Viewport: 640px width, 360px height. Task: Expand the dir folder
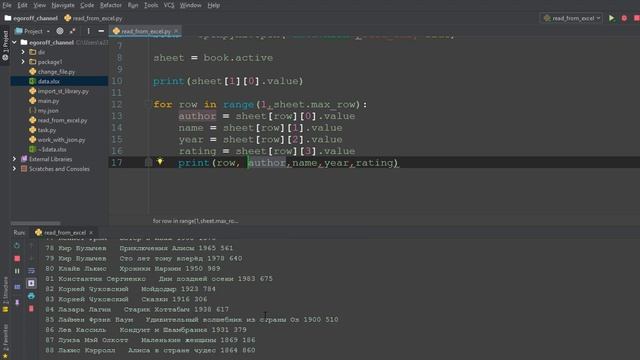click(x=23, y=52)
